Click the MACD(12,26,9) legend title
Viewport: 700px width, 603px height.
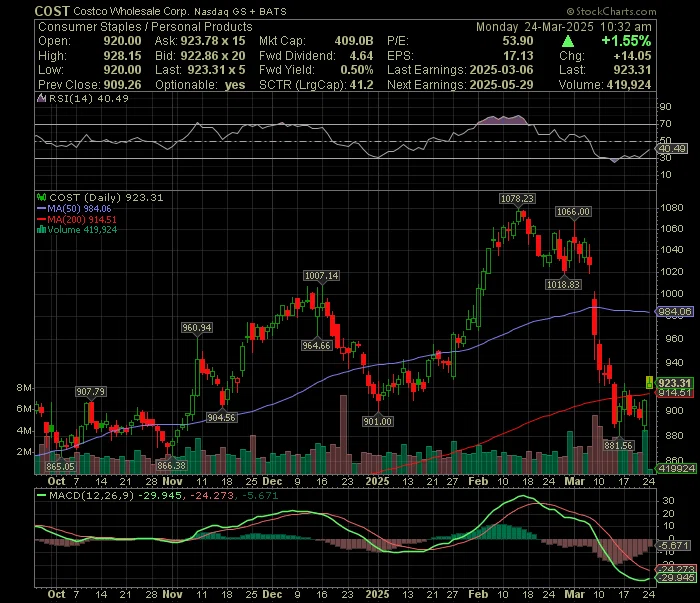click(x=92, y=495)
